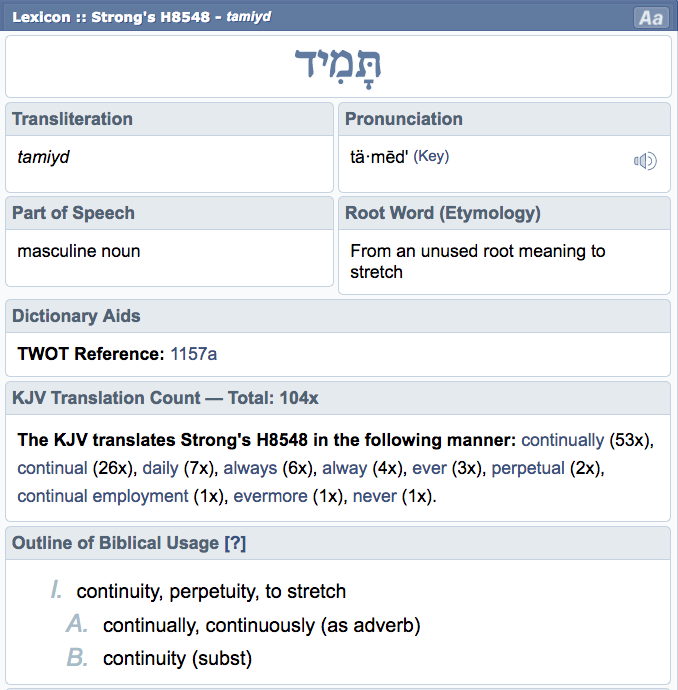The image size is (678, 690).
Task: Click the Dictionary Aids section header
Action: [76, 316]
